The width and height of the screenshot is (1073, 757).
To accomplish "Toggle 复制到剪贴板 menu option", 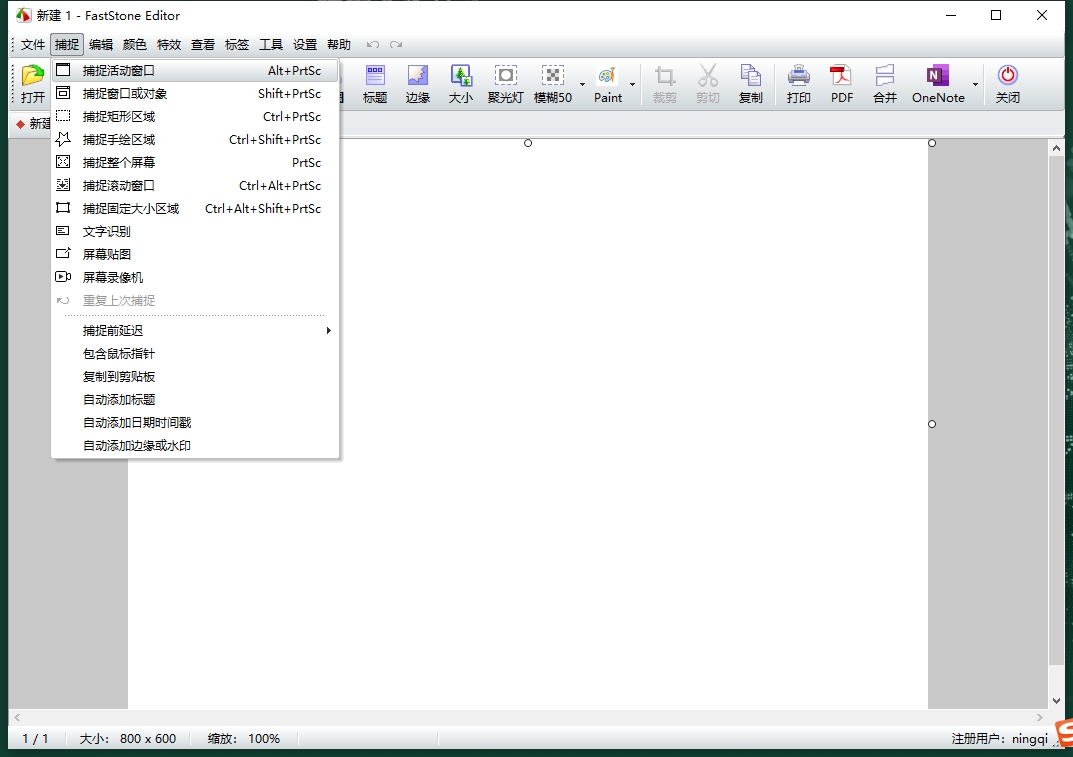I will tap(119, 377).
